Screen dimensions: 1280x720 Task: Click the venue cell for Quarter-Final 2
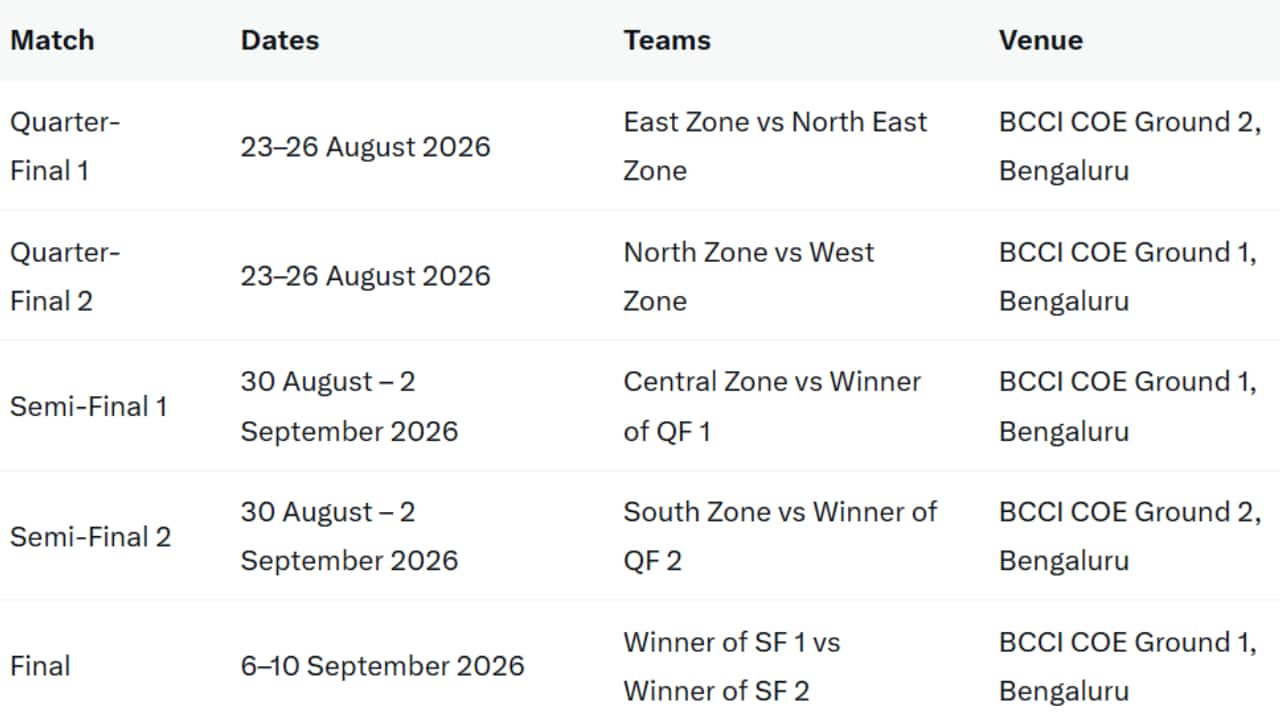pos(1128,276)
